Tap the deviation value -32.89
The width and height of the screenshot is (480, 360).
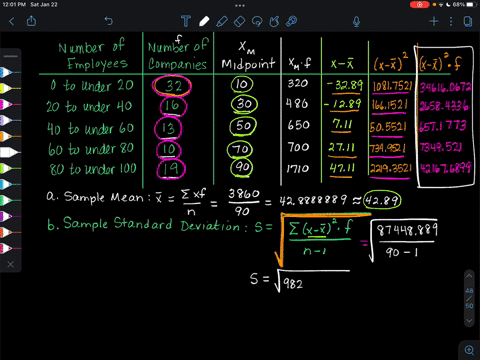tap(345, 85)
